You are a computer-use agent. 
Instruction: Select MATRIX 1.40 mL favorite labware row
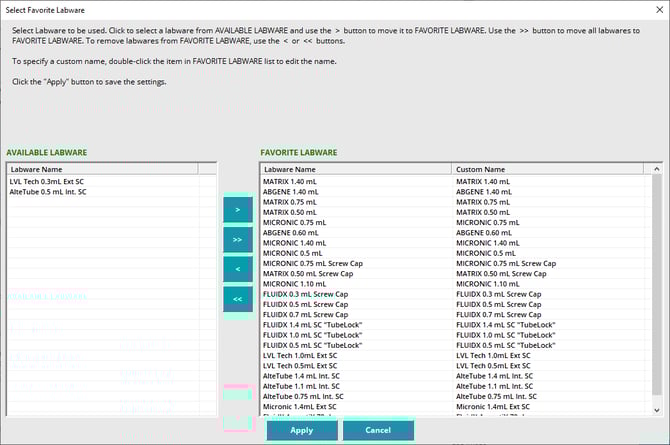point(289,181)
